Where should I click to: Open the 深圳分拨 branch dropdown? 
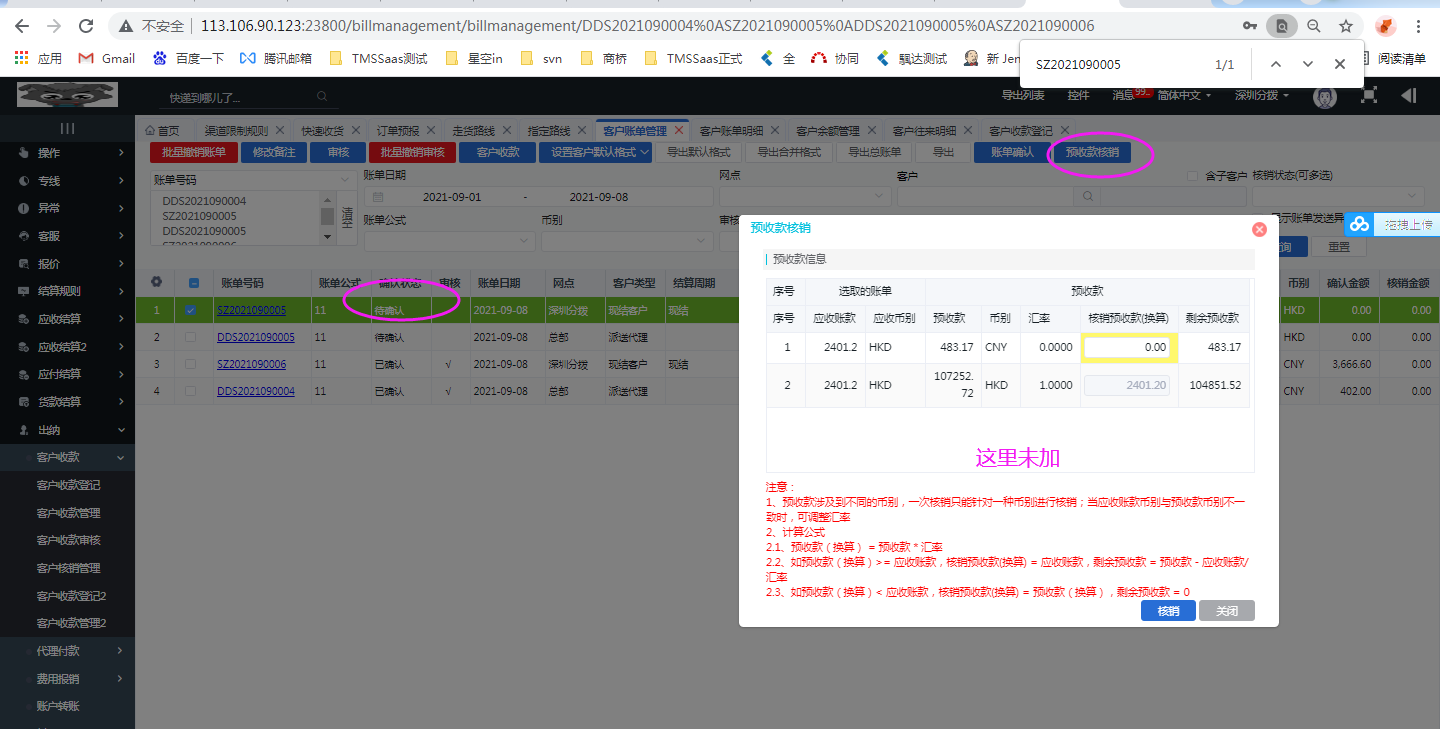click(x=1261, y=96)
